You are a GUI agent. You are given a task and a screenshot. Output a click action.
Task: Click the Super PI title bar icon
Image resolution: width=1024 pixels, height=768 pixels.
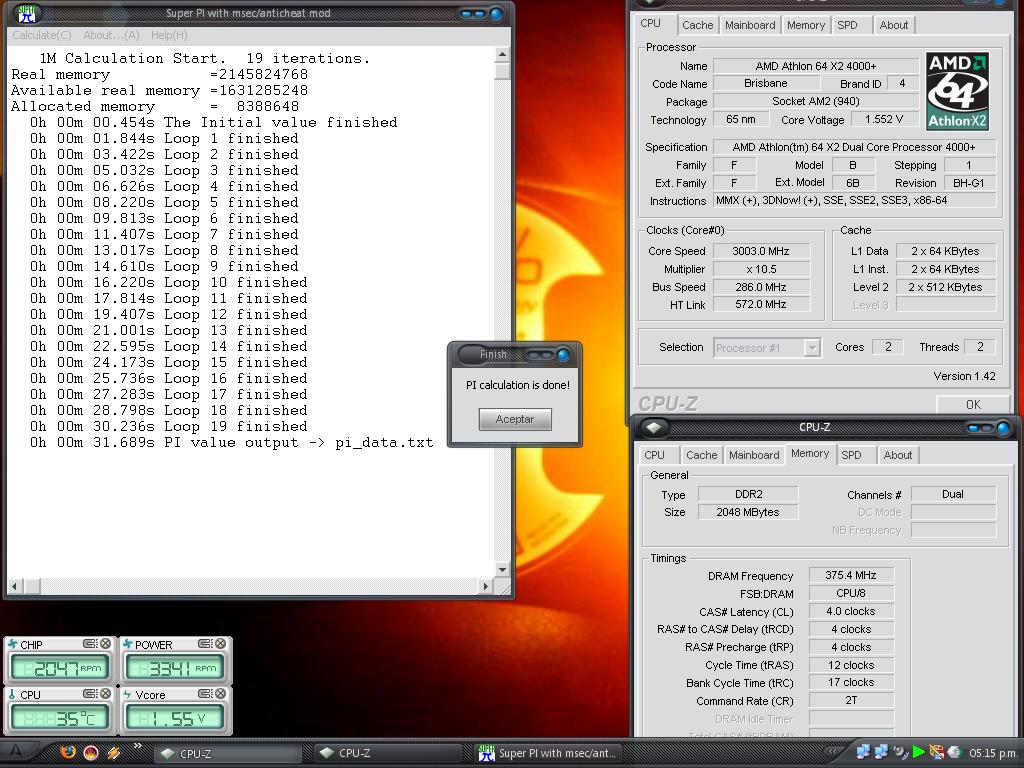point(27,12)
